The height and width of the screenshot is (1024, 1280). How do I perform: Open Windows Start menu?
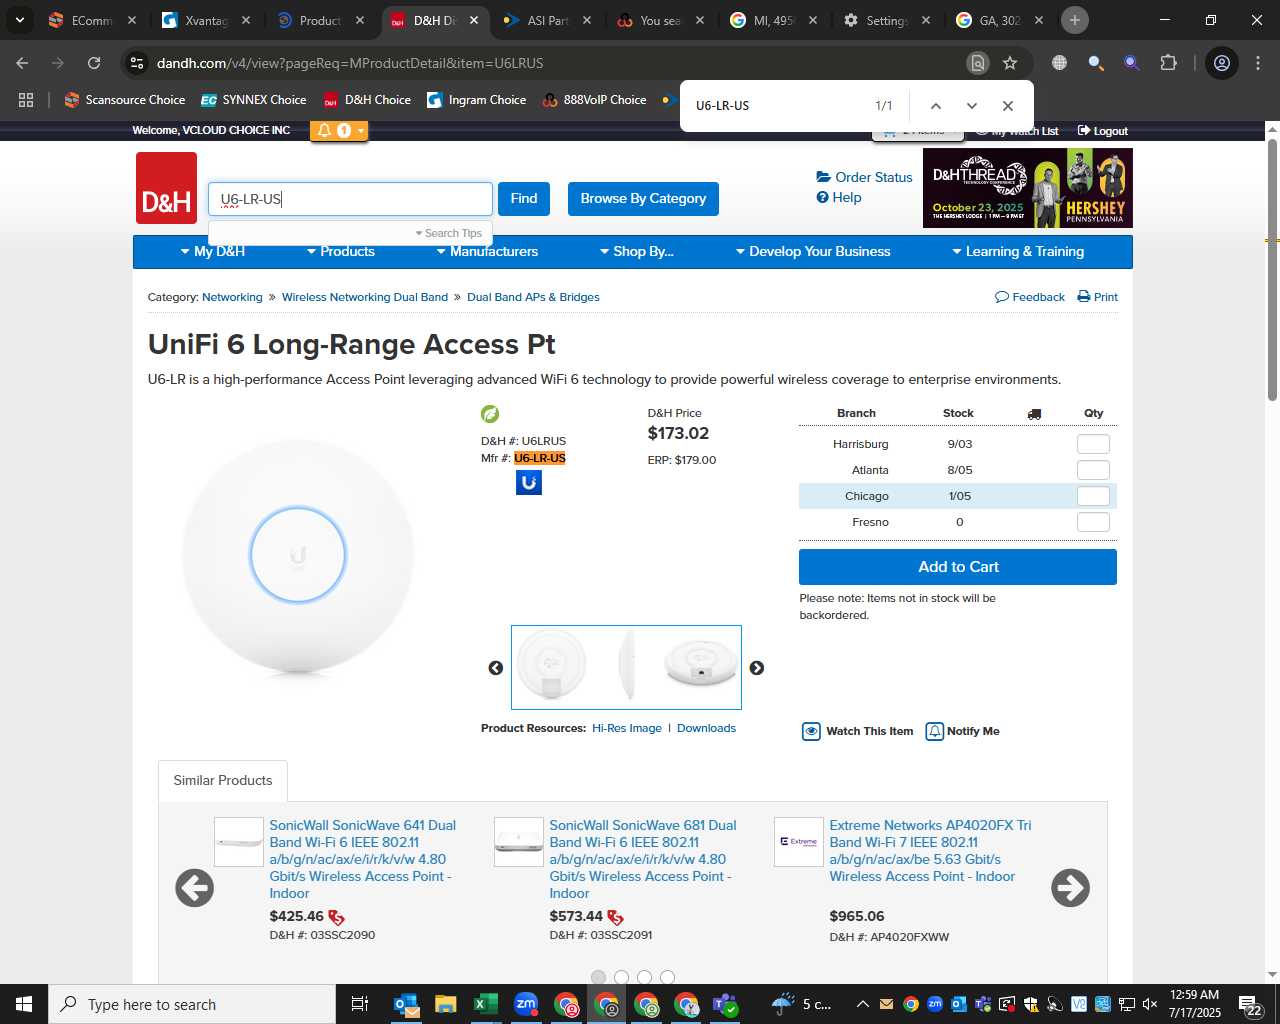(x=24, y=1004)
